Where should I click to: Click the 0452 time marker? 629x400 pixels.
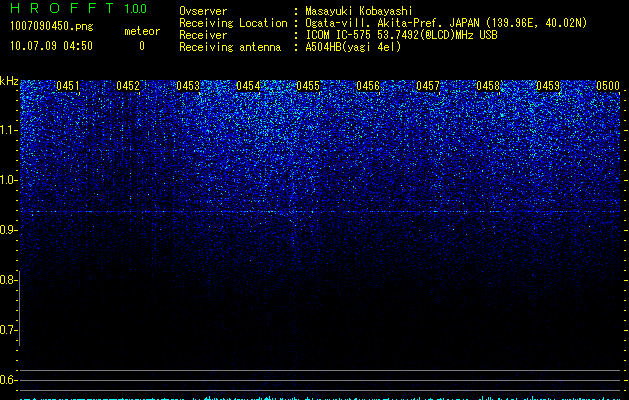point(128,85)
